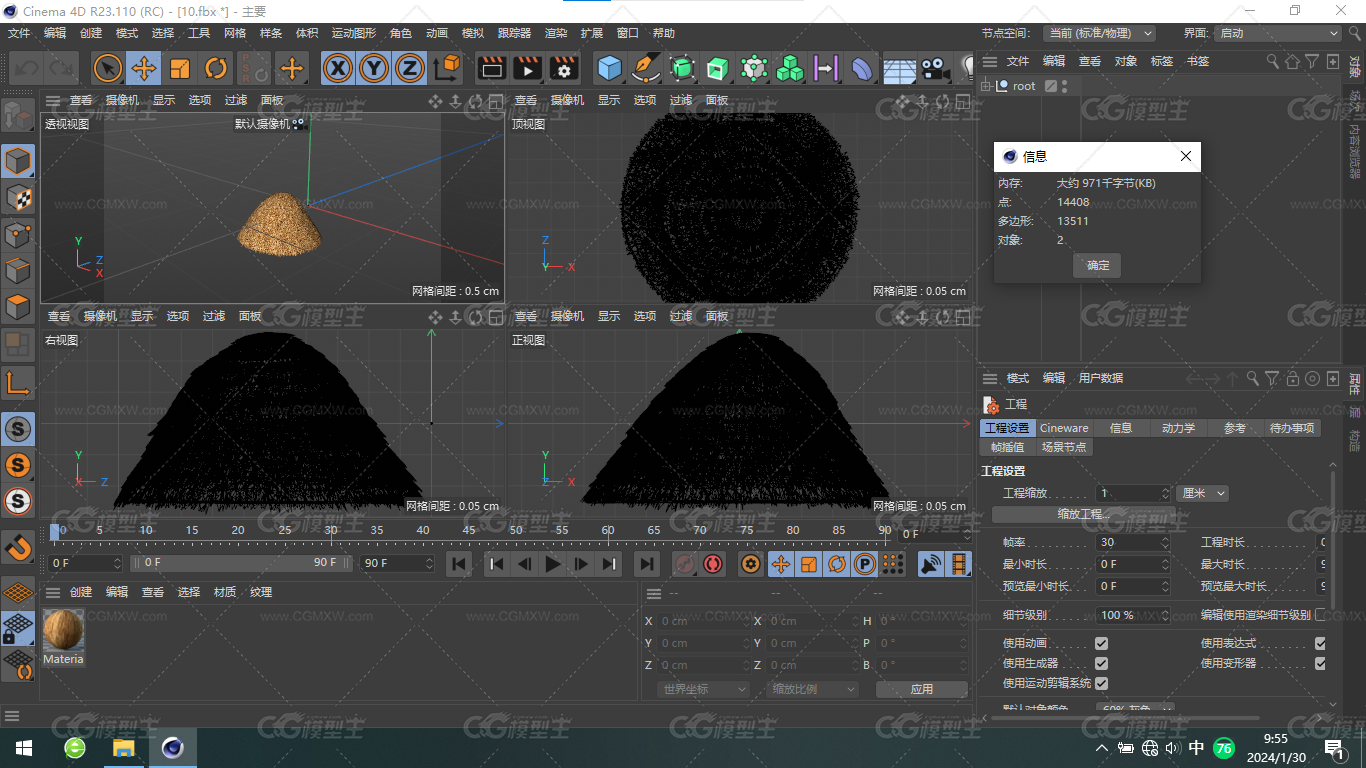Screen dimensions: 1366x768
Task: Open the Windows Start menu
Action: tap(24, 748)
